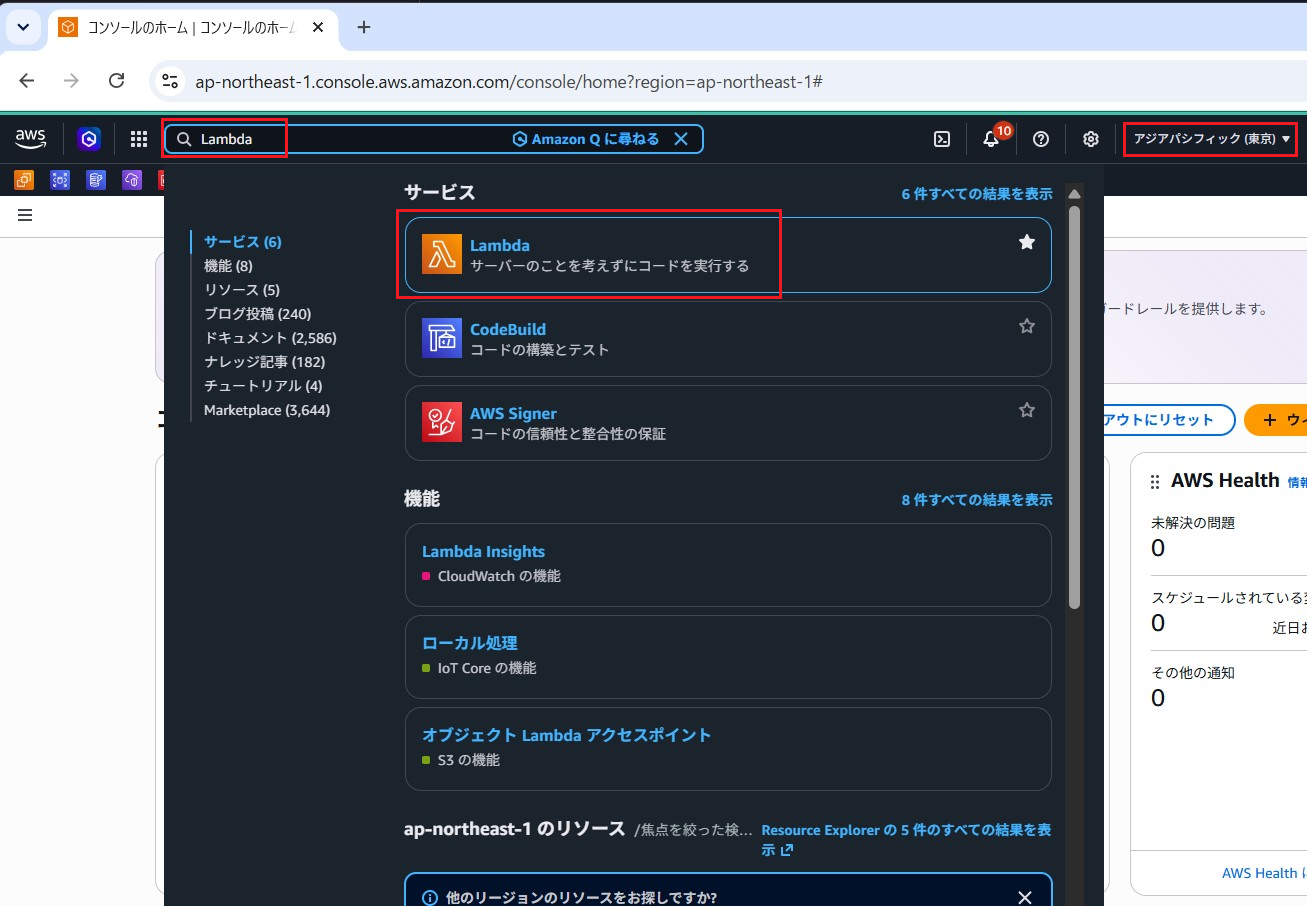Open the AWS Signer service link
The height and width of the screenshot is (906, 1307).
(513, 413)
